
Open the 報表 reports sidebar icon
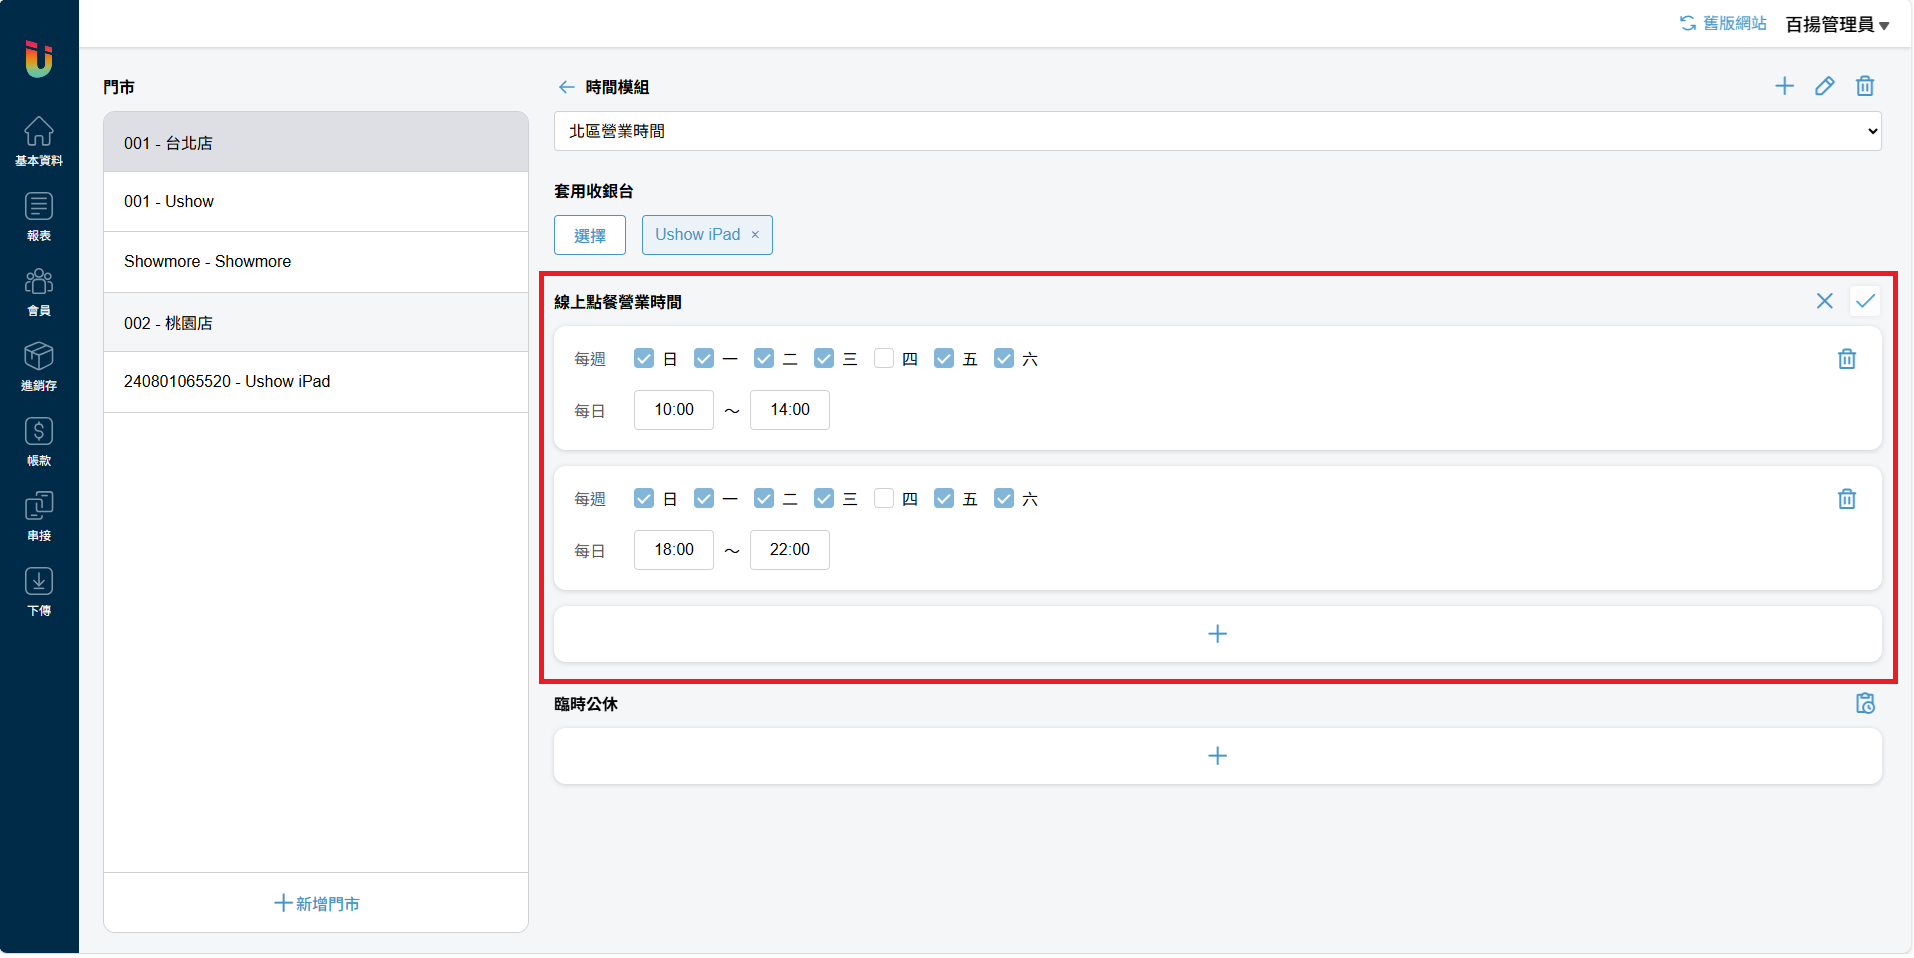[x=39, y=216]
